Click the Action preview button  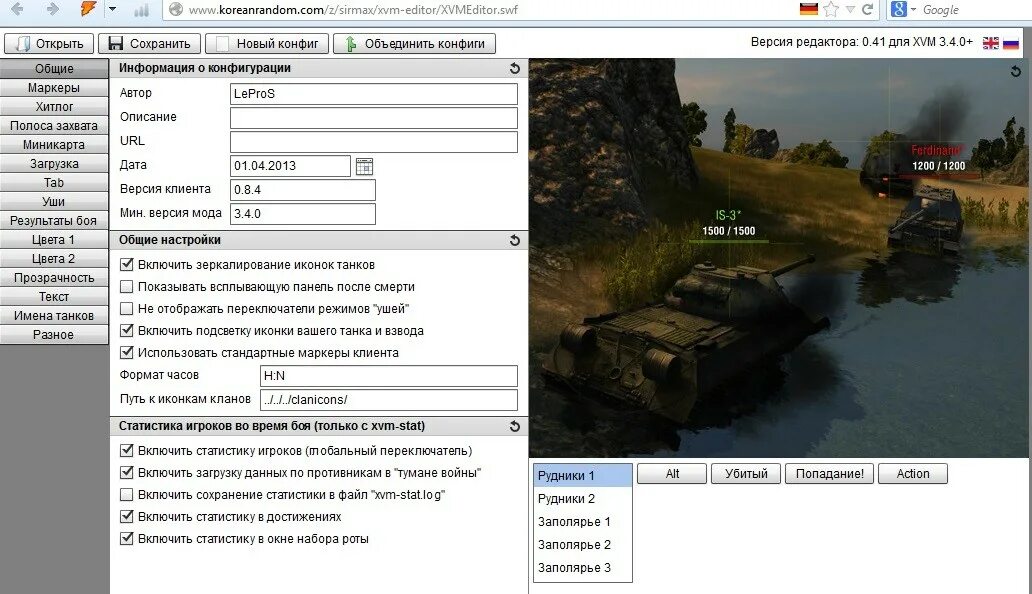tap(913, 474)
